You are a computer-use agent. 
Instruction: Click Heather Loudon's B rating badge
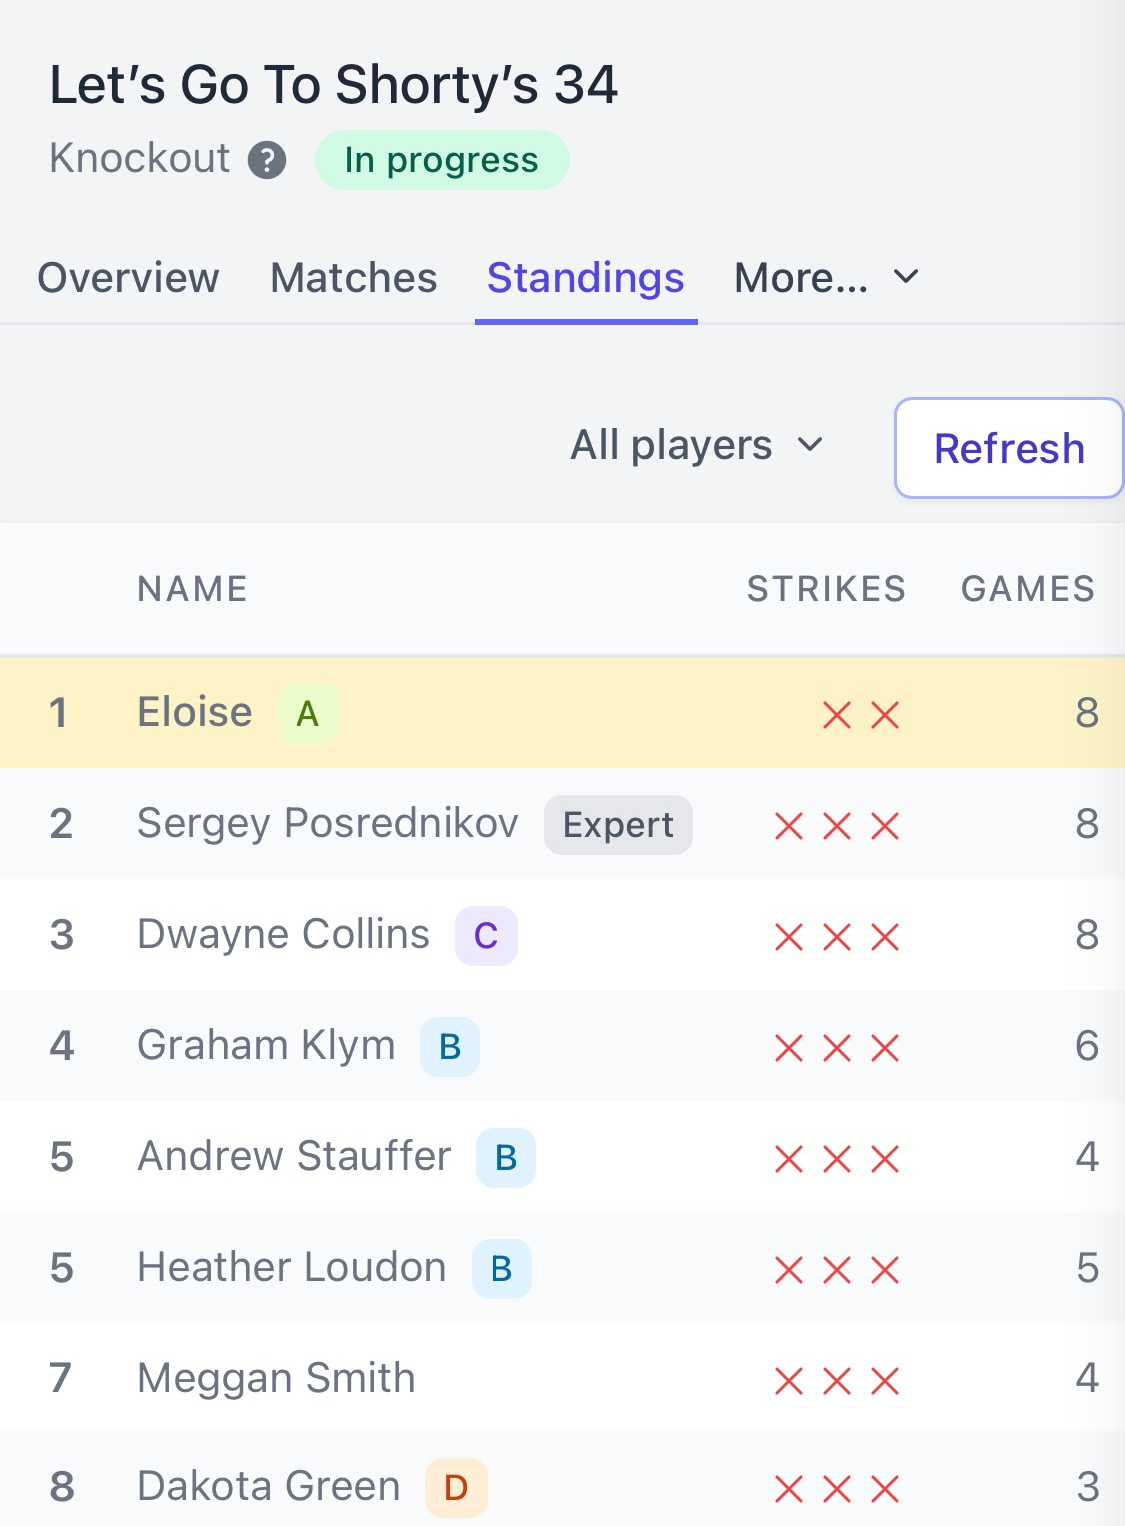502,1269
